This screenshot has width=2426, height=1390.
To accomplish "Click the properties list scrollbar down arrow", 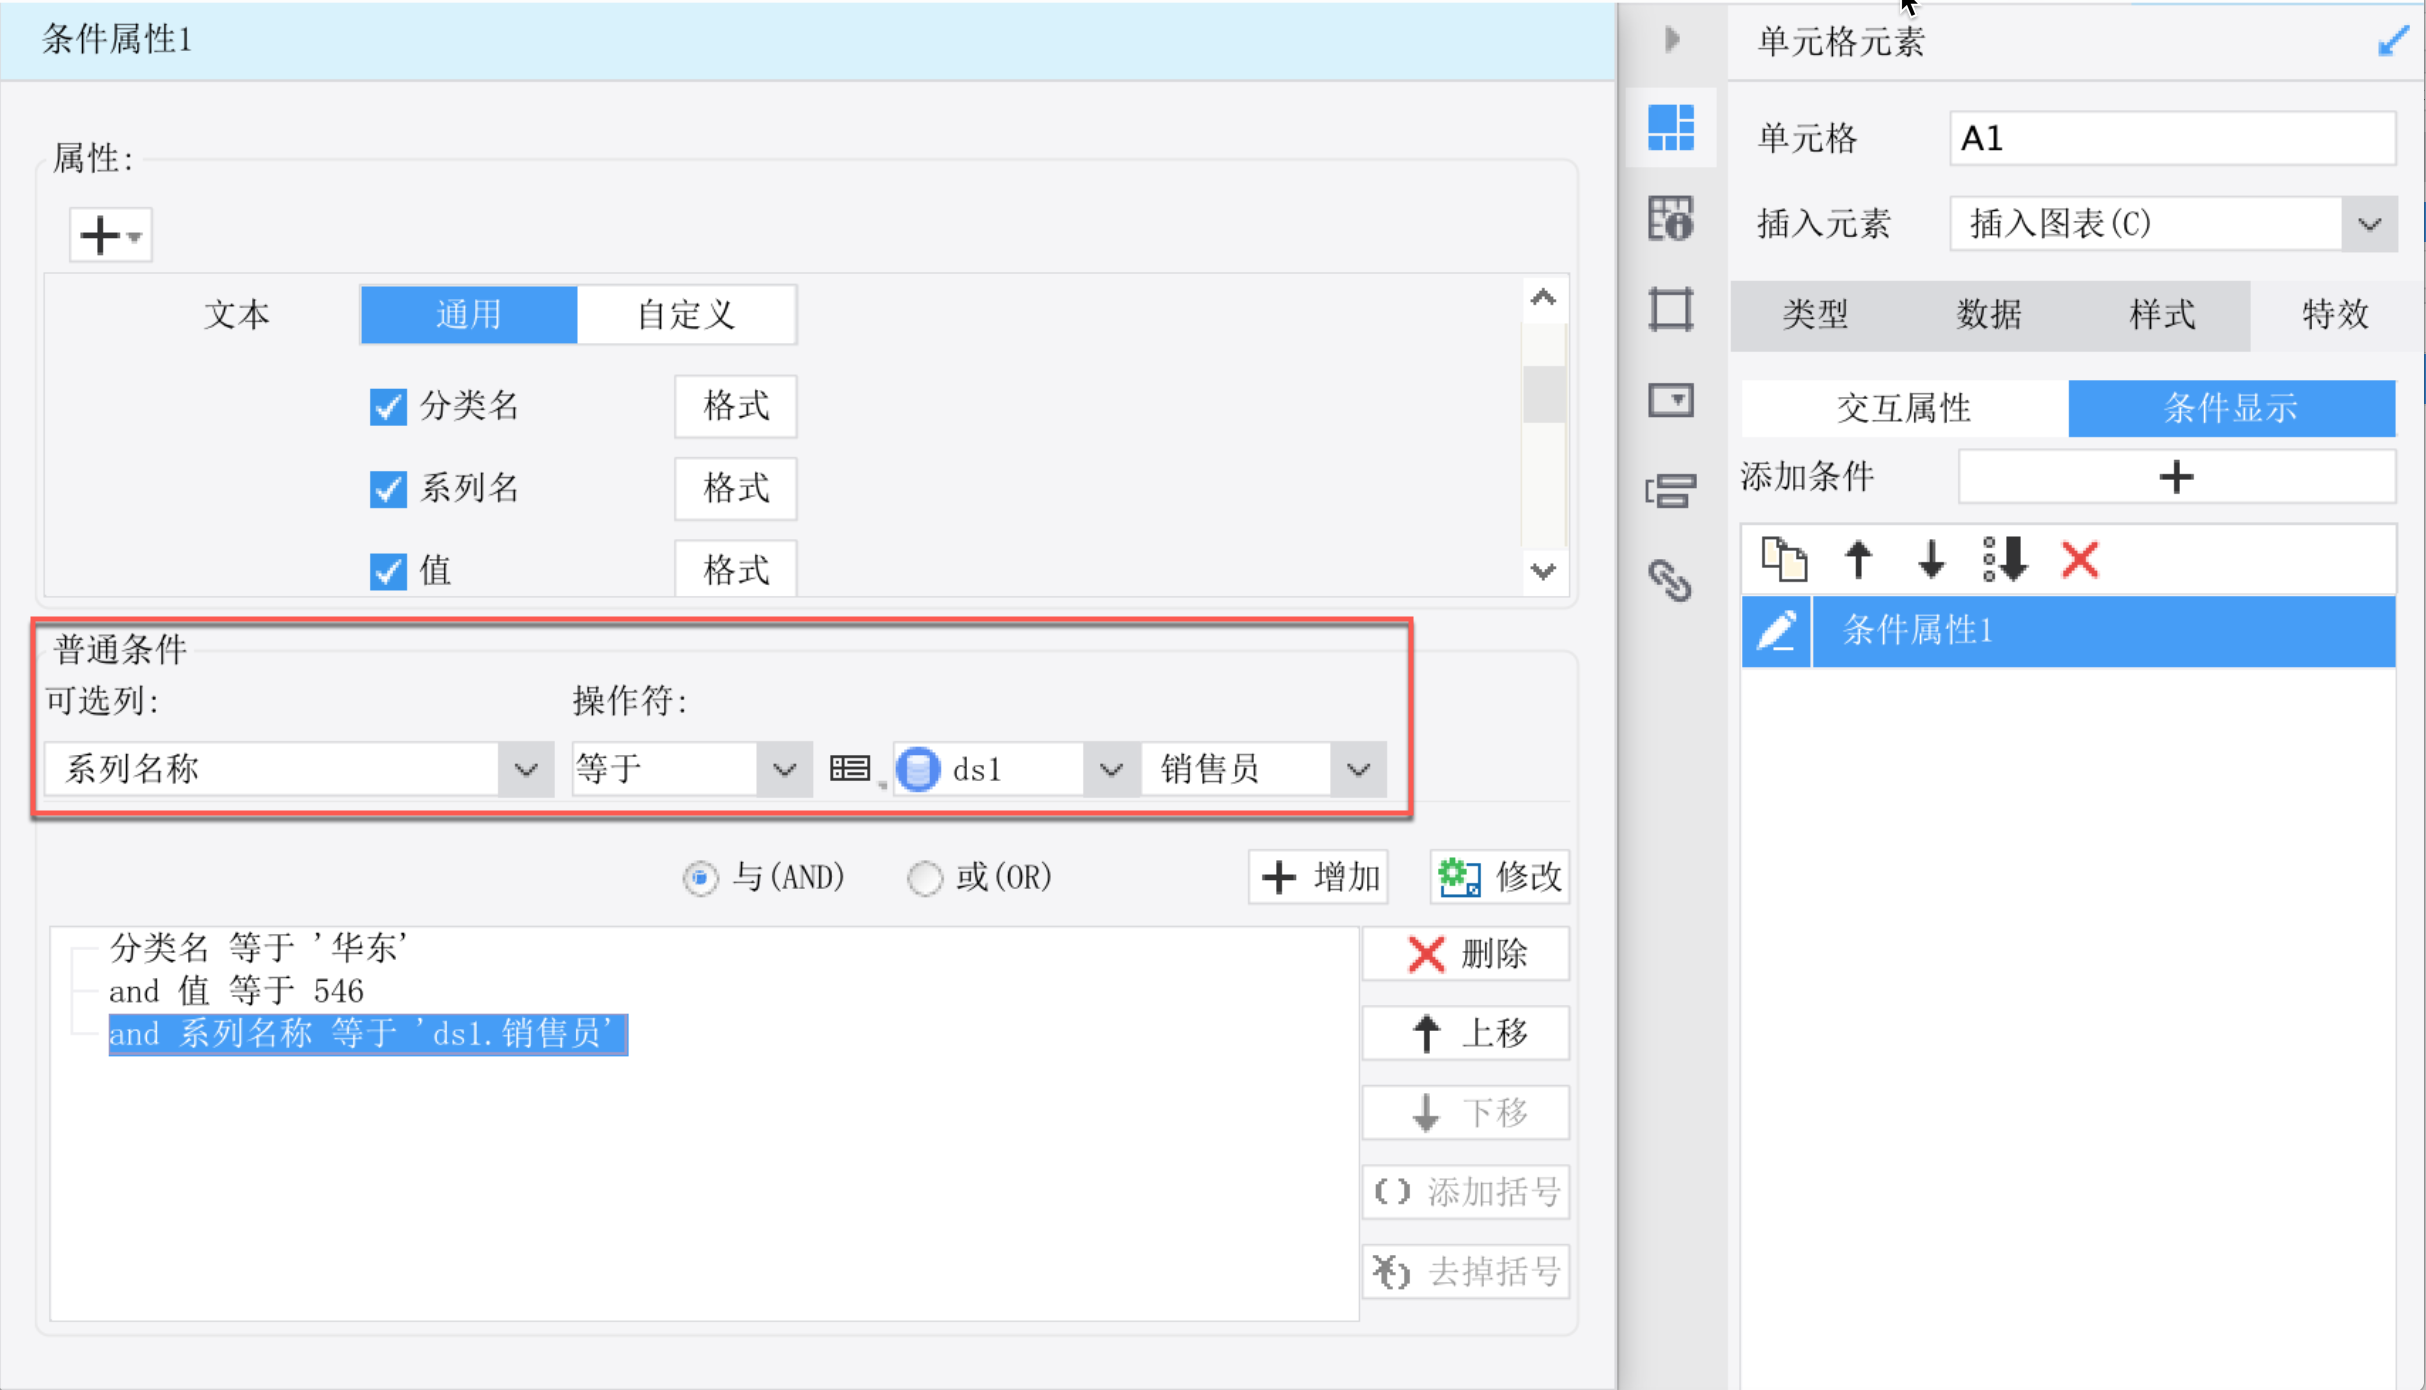I will click(1543, 571).
